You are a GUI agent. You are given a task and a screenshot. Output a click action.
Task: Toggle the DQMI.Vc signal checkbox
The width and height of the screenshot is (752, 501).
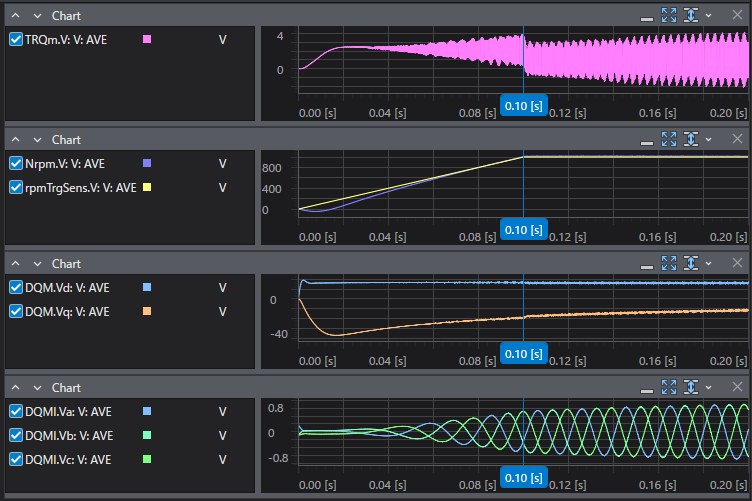(16, 459)
